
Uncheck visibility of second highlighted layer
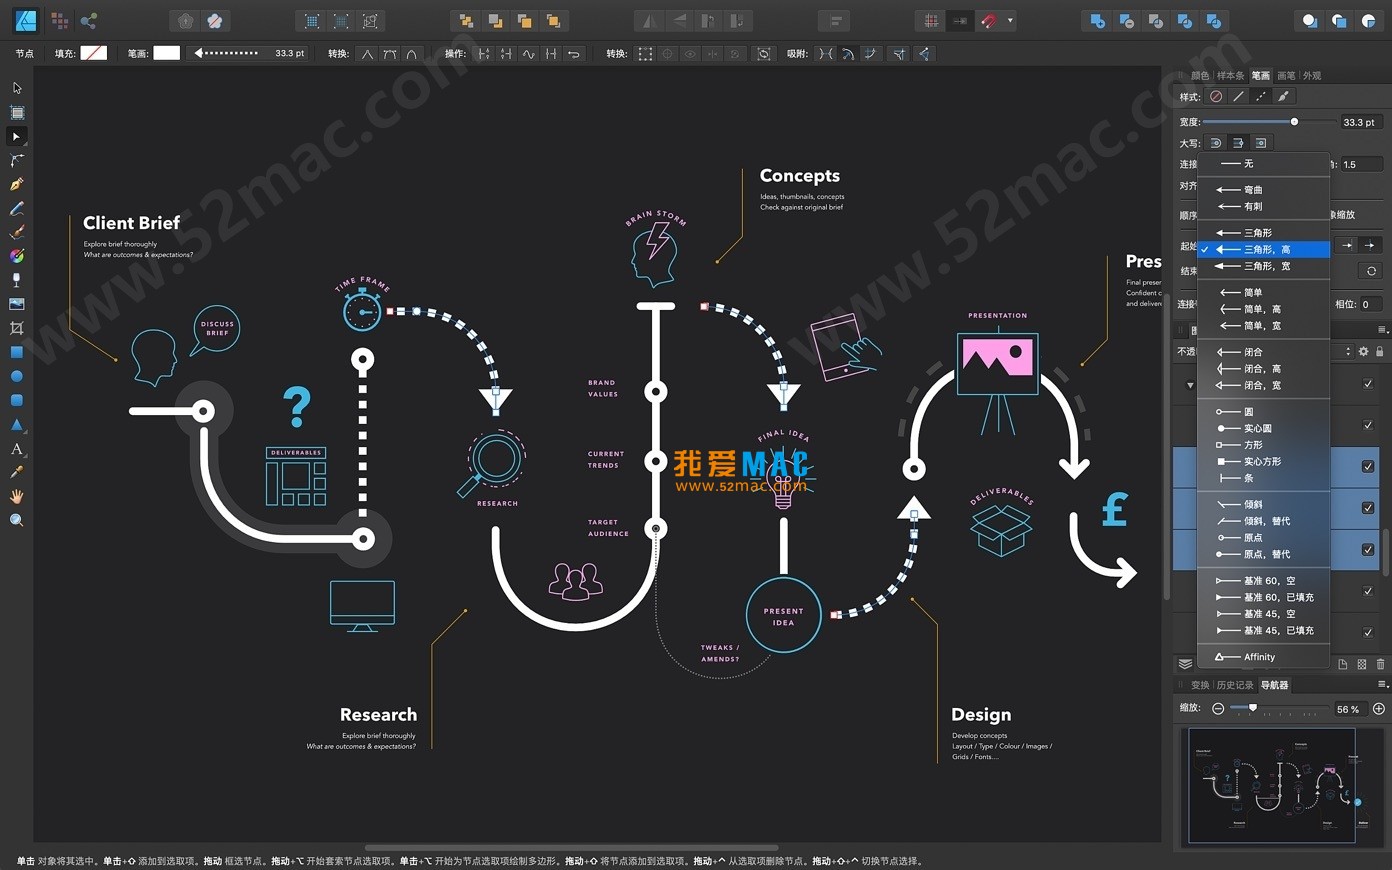point(1368,508)
